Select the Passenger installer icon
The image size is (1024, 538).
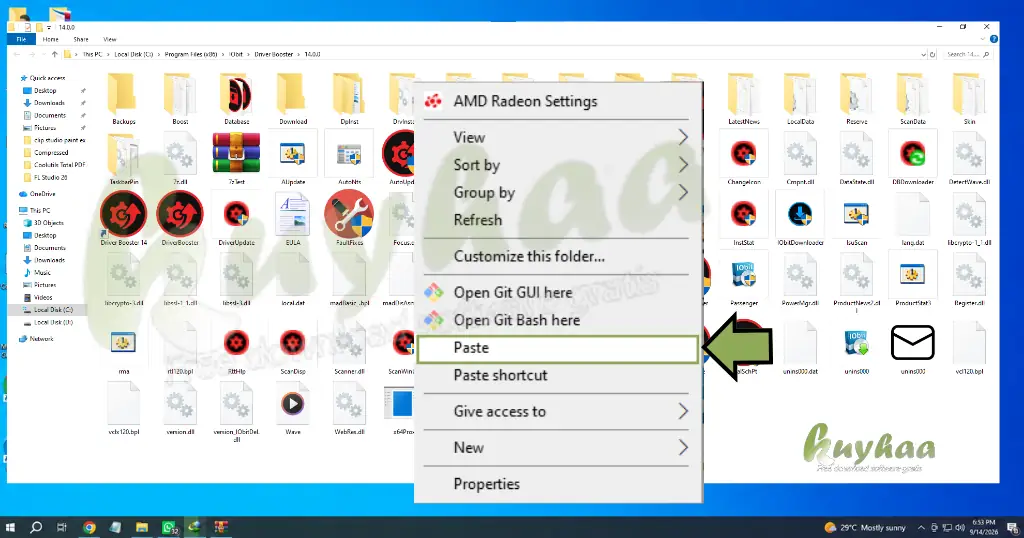tap(743, 275)
